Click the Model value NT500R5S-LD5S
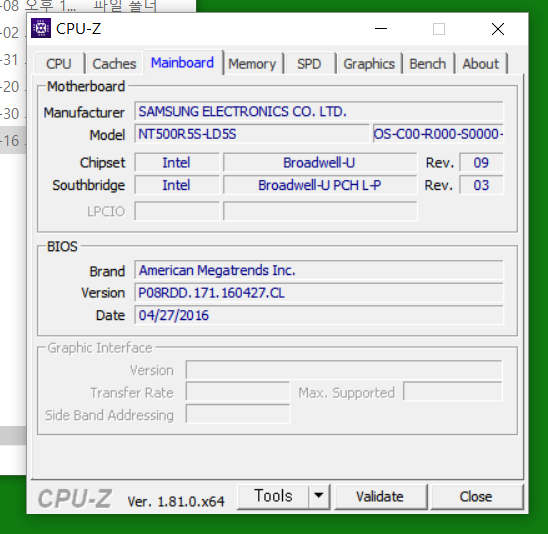The width and height of the screenshot is (548, 534). coord(252,134)
